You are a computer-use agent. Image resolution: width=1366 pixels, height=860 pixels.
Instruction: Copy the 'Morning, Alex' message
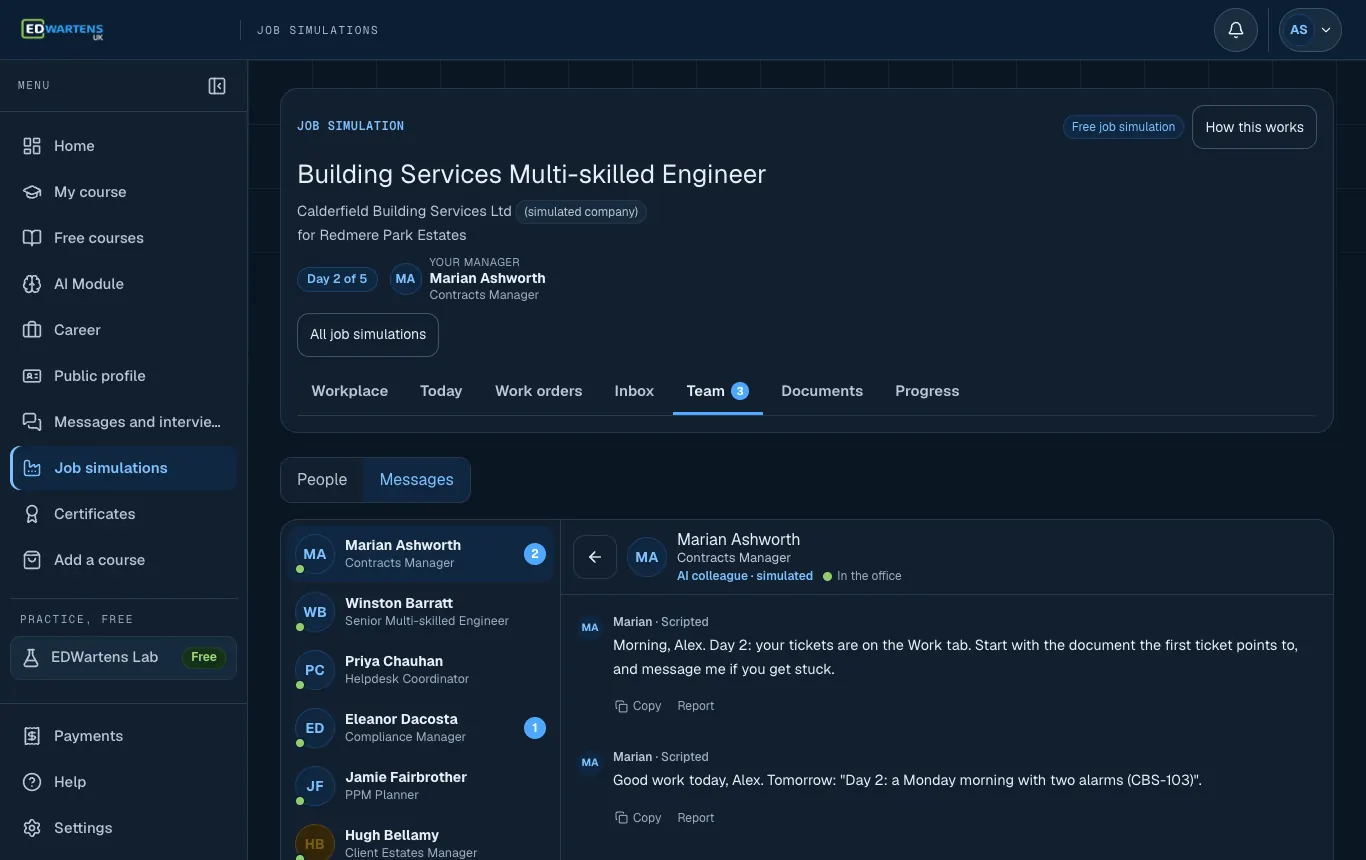tap(638, 706)
